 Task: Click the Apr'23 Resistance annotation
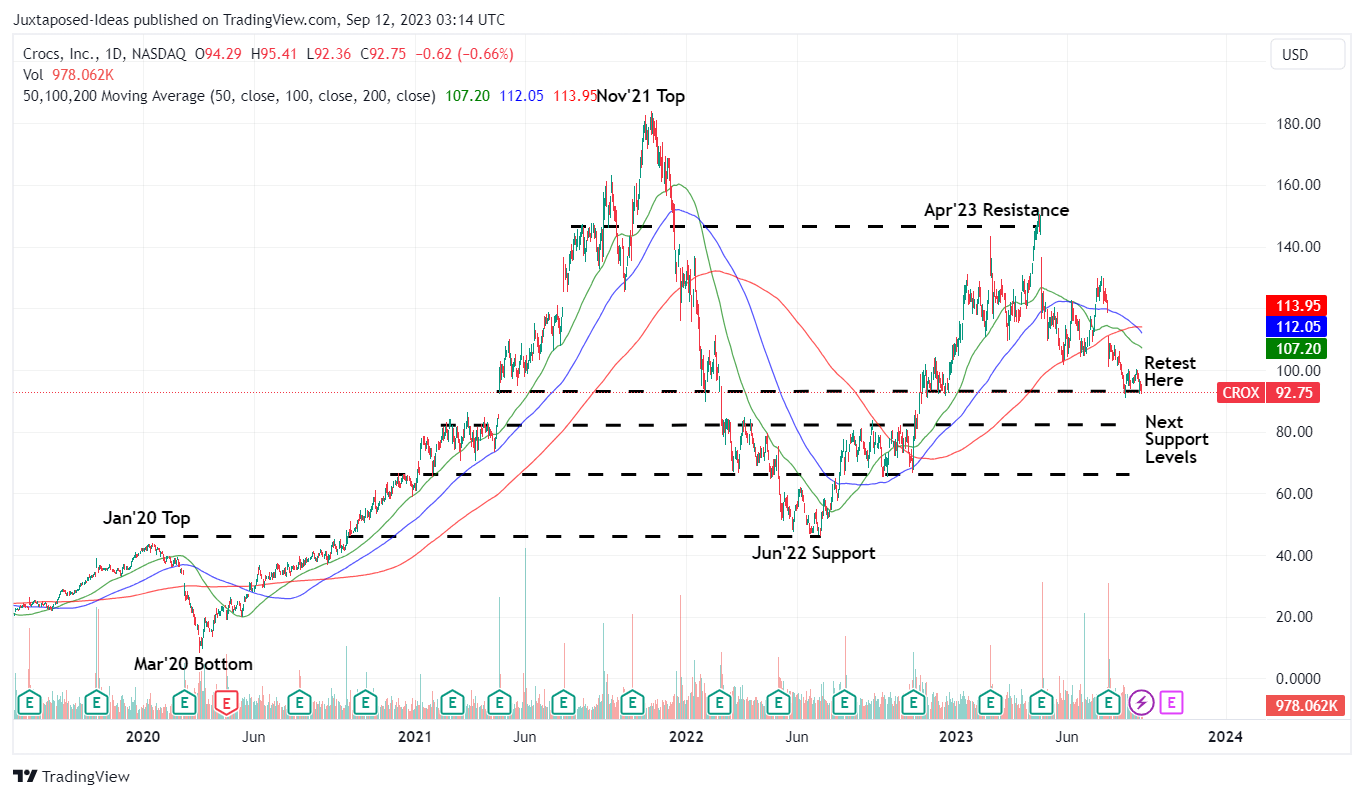(996, 210)
